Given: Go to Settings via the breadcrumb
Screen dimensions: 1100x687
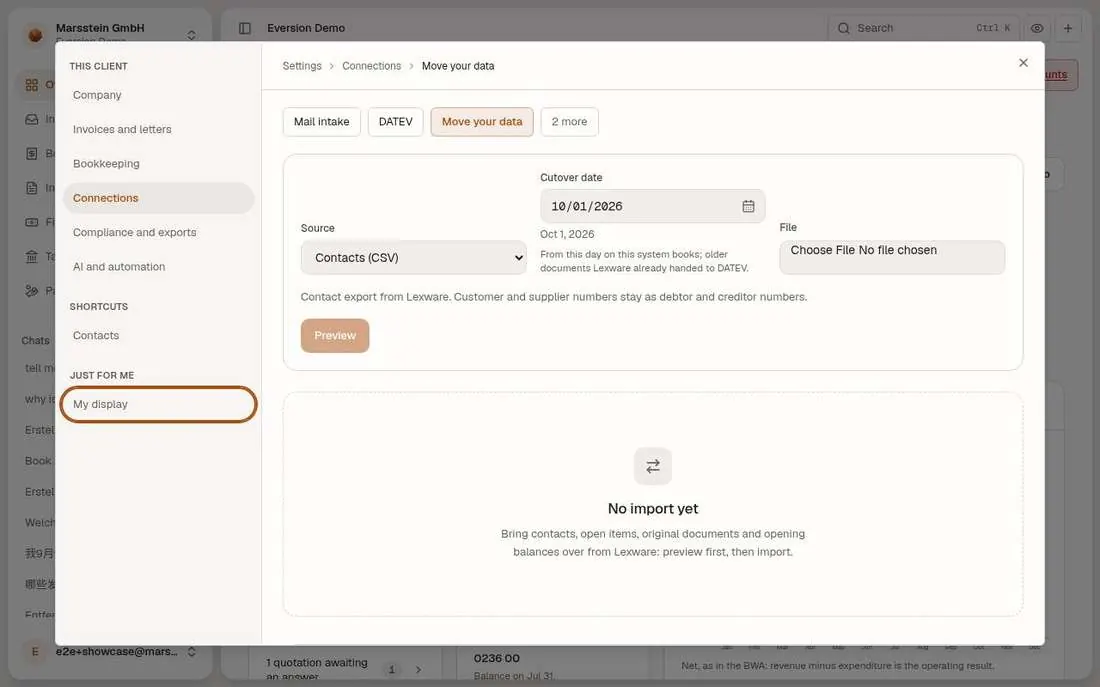Looking at the screenshot, I should coord(302,66).
